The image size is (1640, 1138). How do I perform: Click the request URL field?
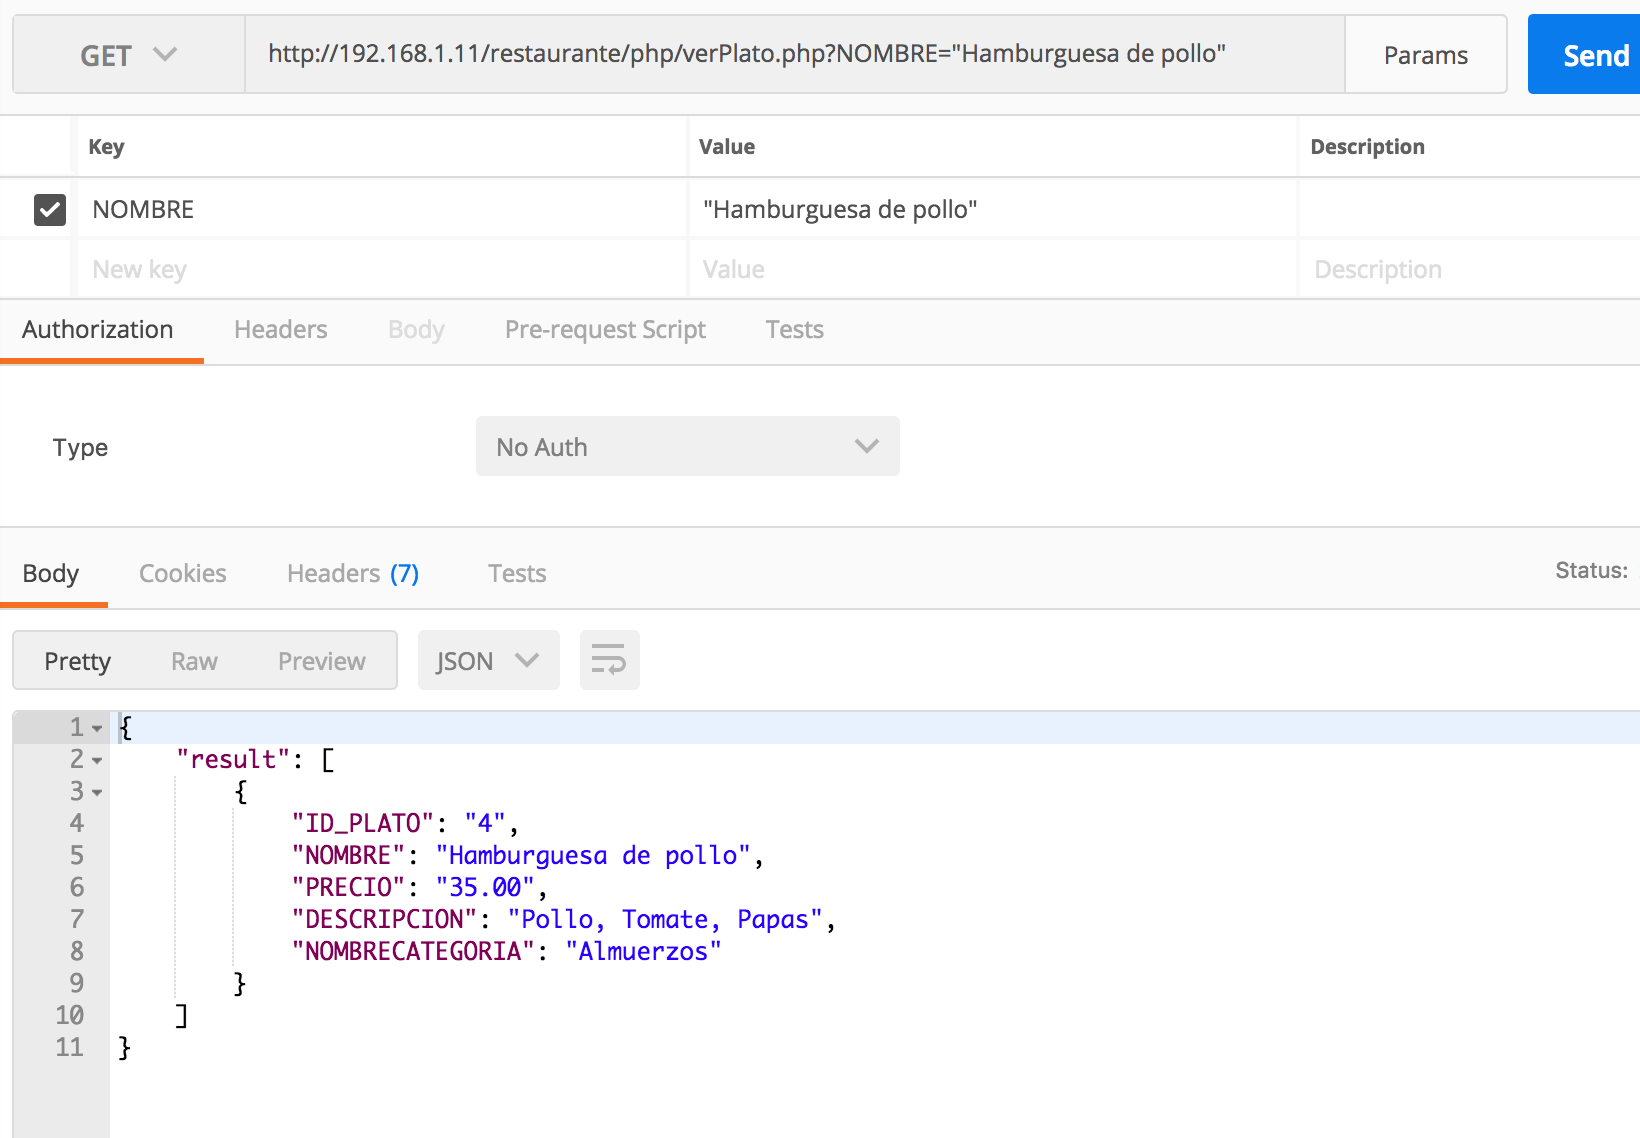795,54
